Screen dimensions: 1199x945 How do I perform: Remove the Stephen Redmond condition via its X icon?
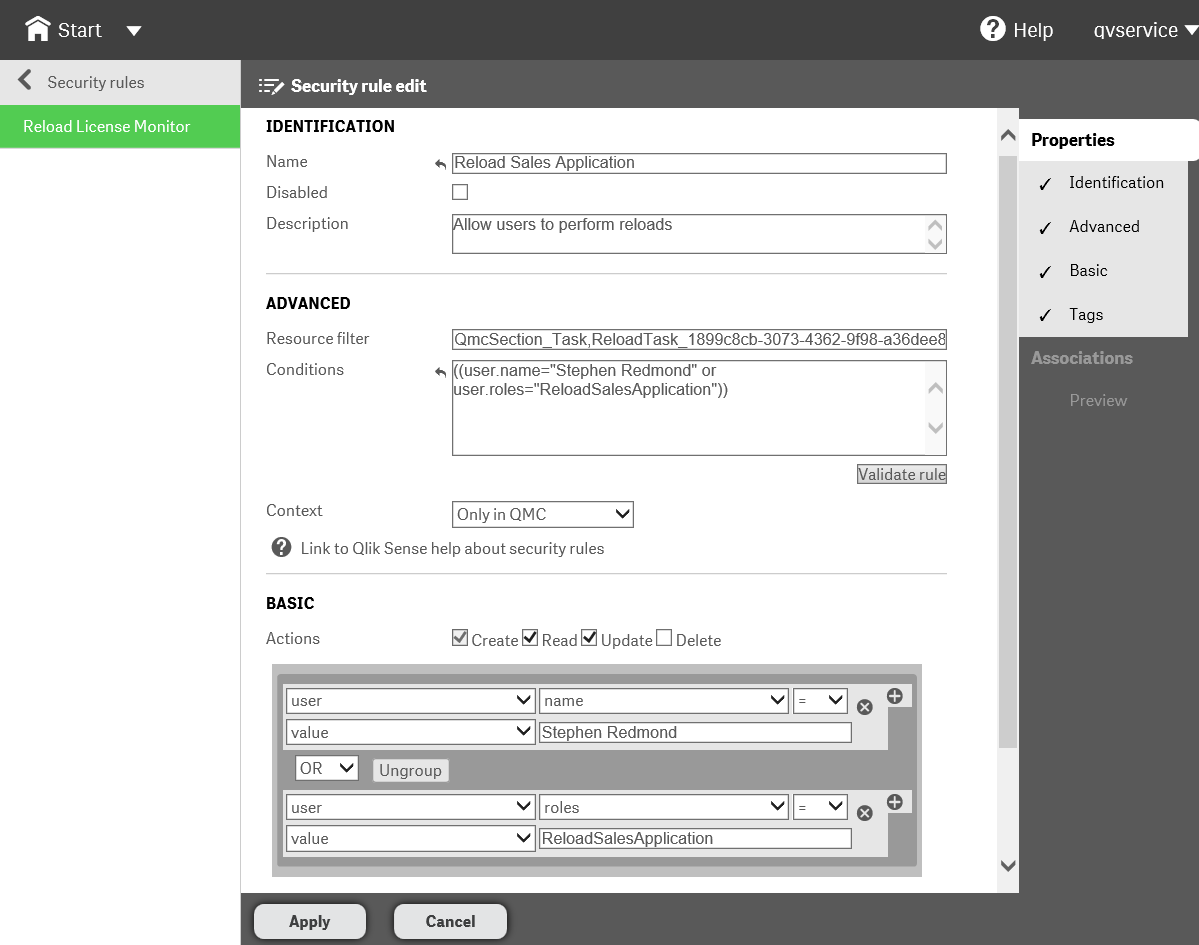pos(863,706)
